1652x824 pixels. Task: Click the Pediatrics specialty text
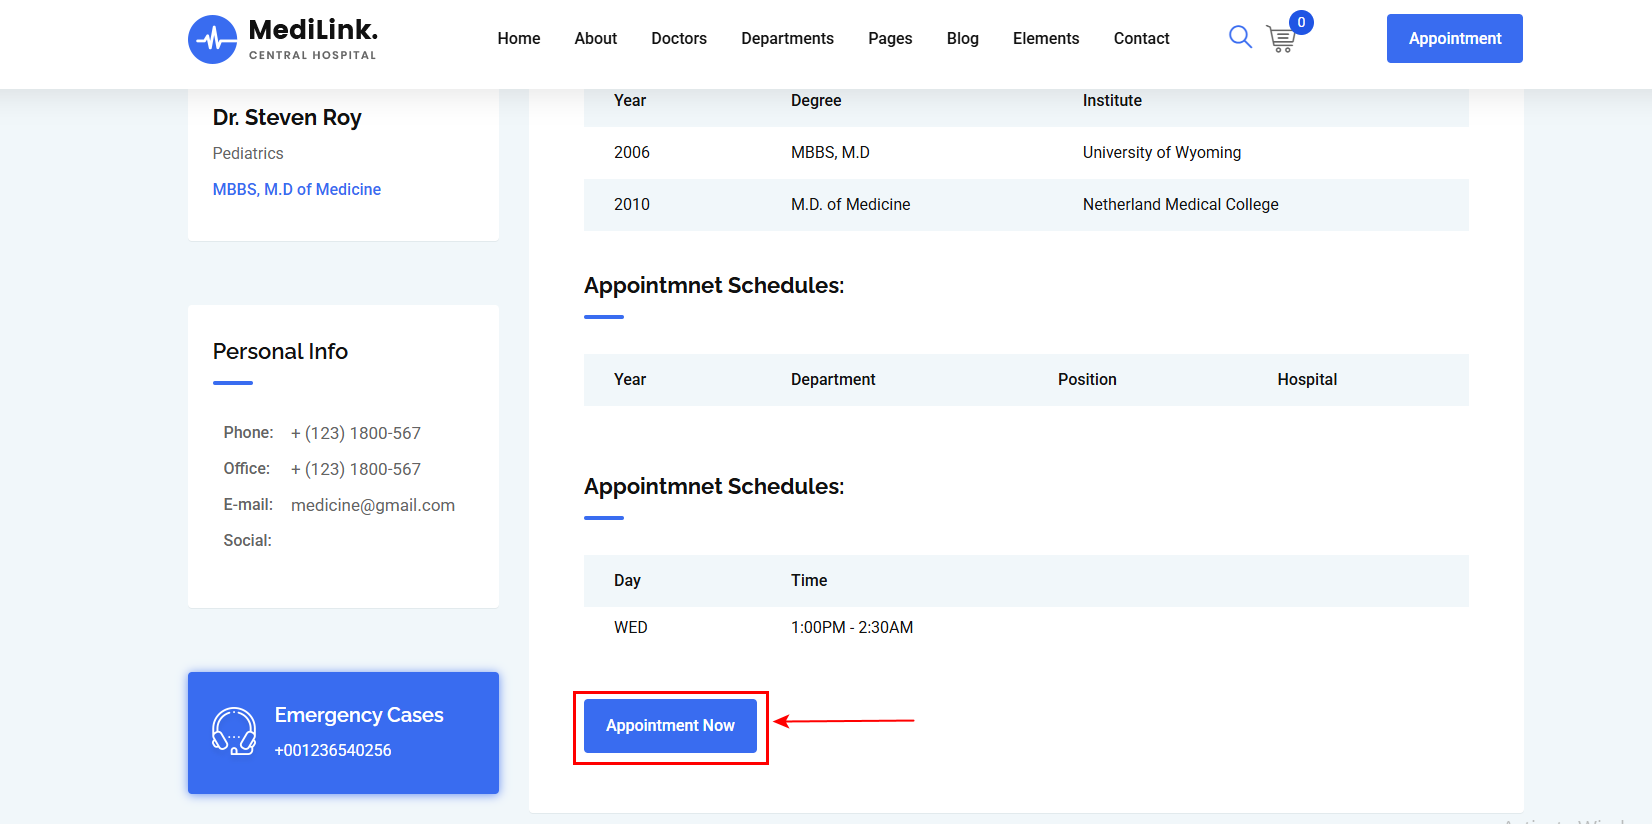(248, 153)
